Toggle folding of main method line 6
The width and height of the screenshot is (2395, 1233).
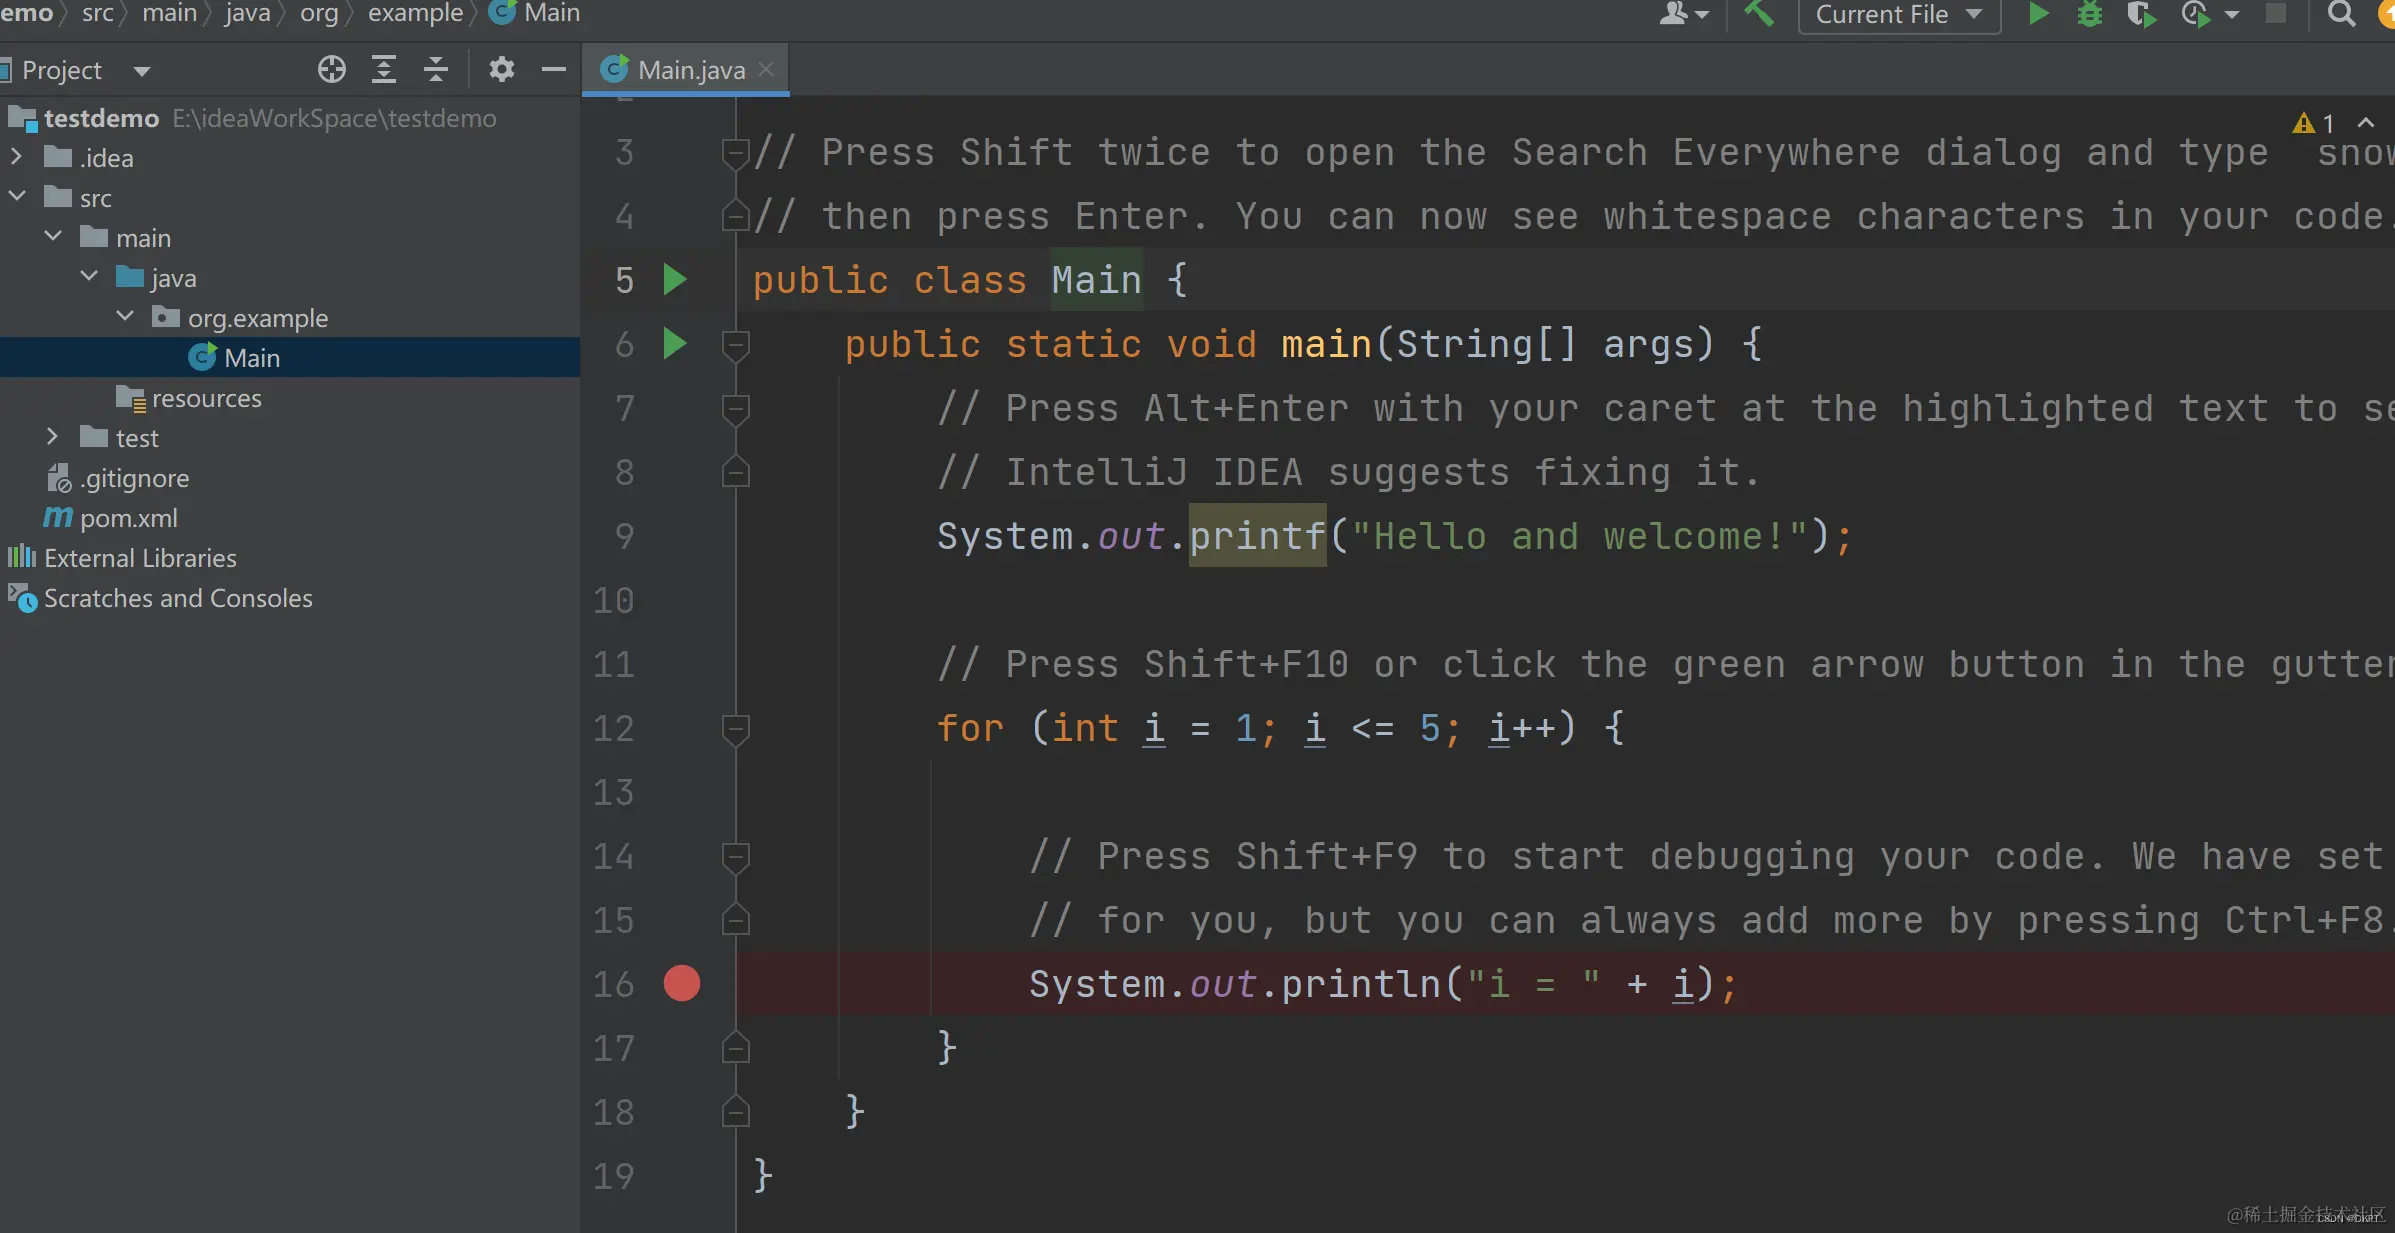735,345
